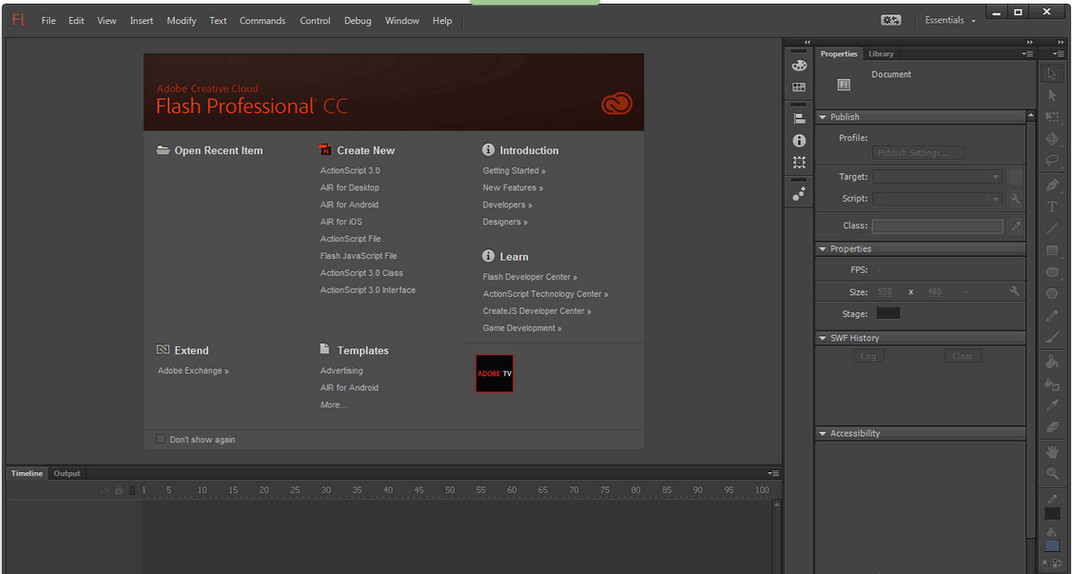Open the Modify menu

tap(181, 20)
